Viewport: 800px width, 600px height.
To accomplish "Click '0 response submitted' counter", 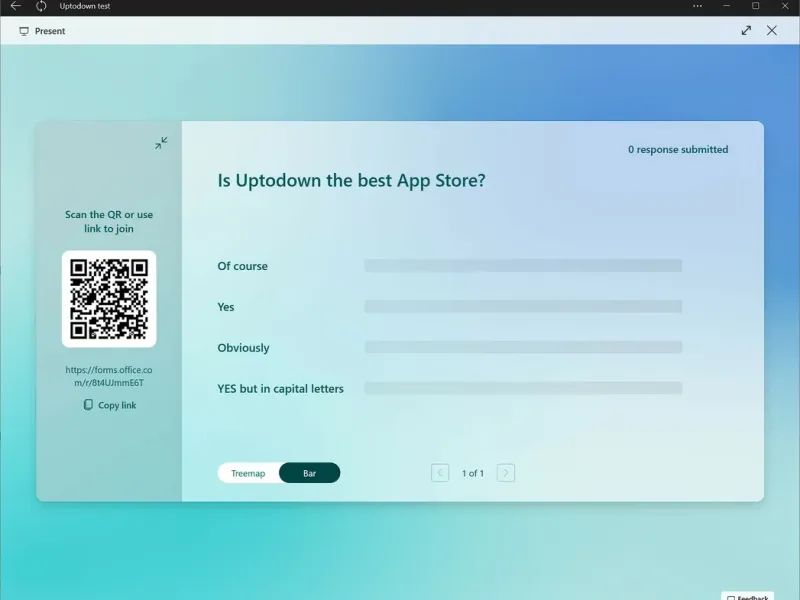I will click(678, 149).
